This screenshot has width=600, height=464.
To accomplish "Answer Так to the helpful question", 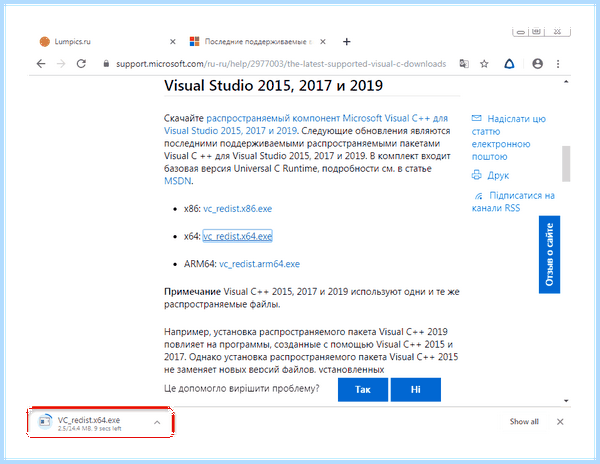I will (363, 389).
